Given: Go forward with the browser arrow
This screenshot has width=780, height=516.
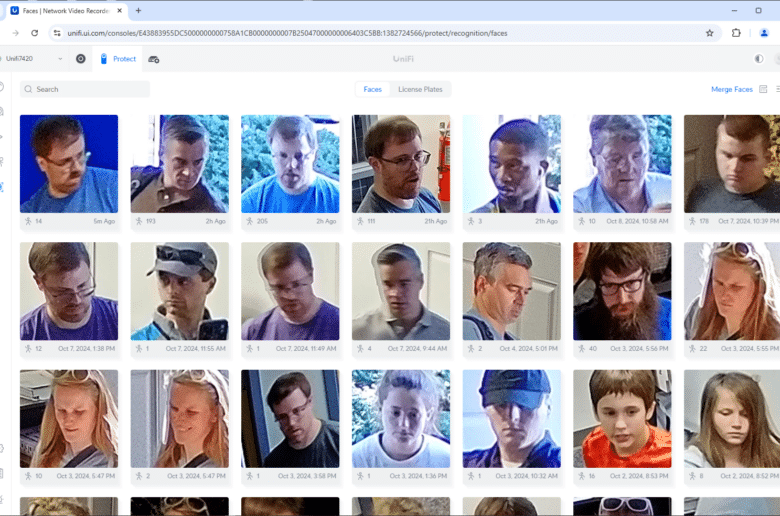Looking at the screenshot, I should [15, 33].
